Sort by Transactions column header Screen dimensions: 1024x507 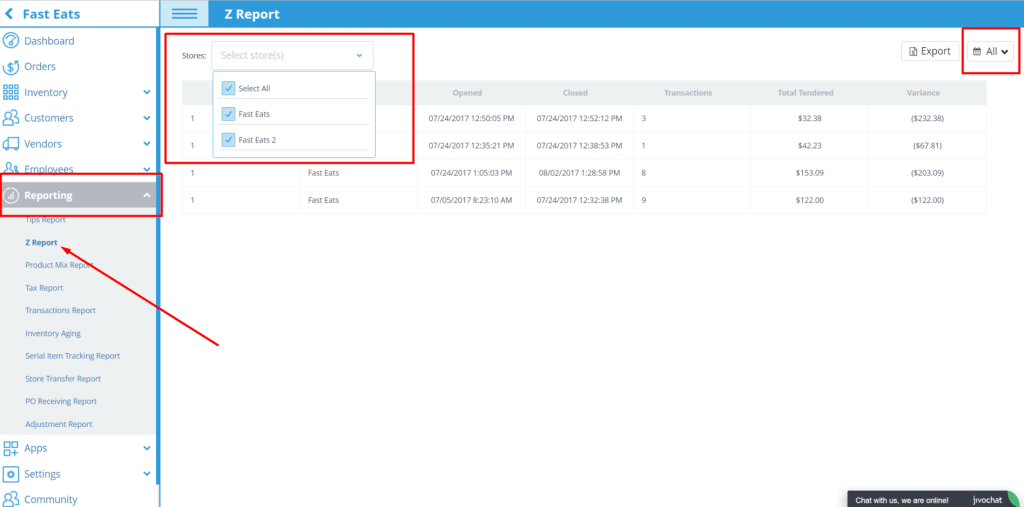click(x=688, y=93)
